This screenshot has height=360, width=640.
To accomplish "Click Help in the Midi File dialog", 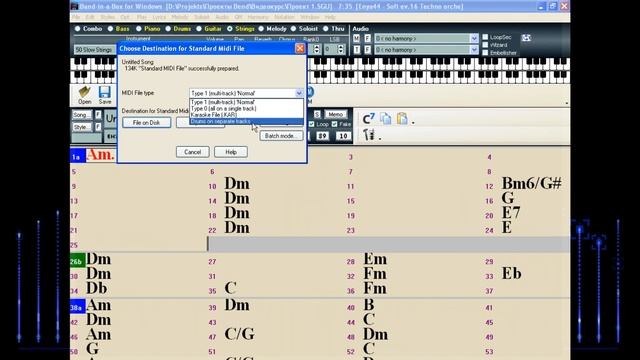I will point(231,152).
